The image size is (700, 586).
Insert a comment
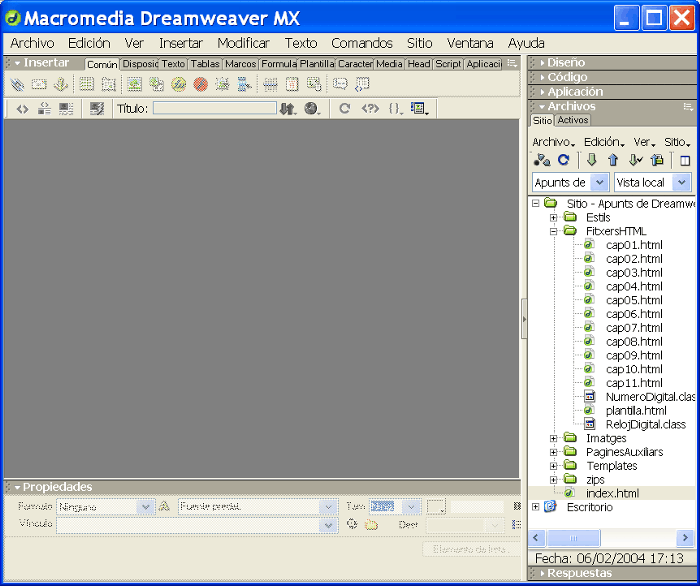point(340,84)
